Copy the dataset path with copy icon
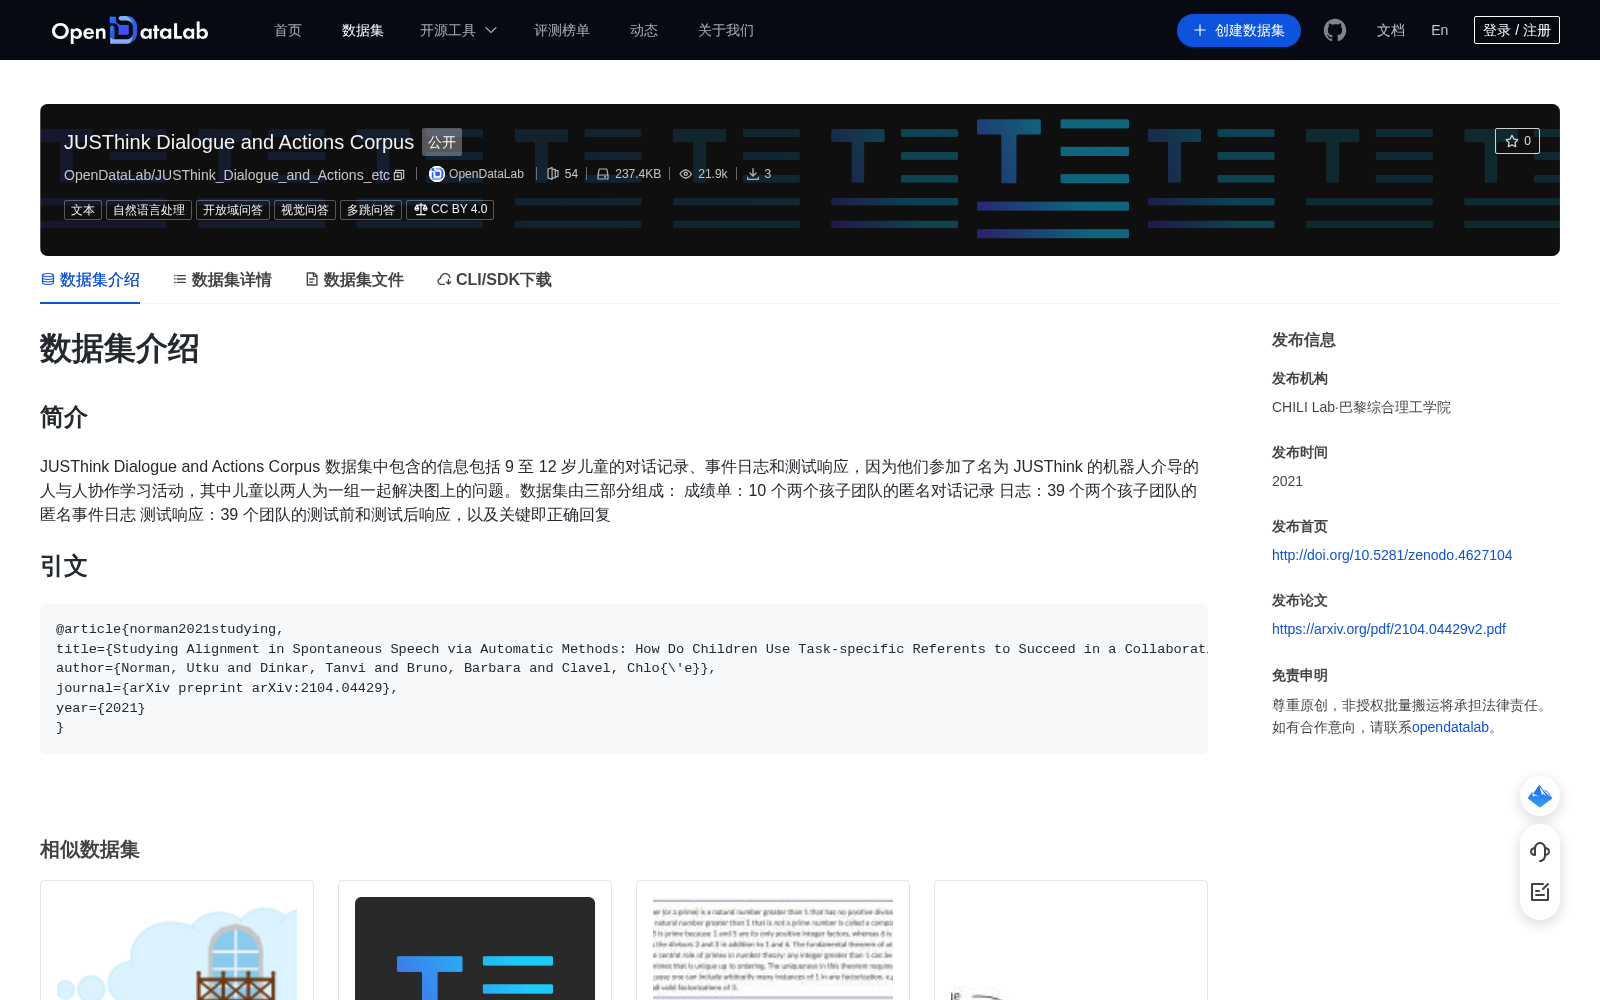The height and width of the screenshot is (1000, 1600). (399, 175)
